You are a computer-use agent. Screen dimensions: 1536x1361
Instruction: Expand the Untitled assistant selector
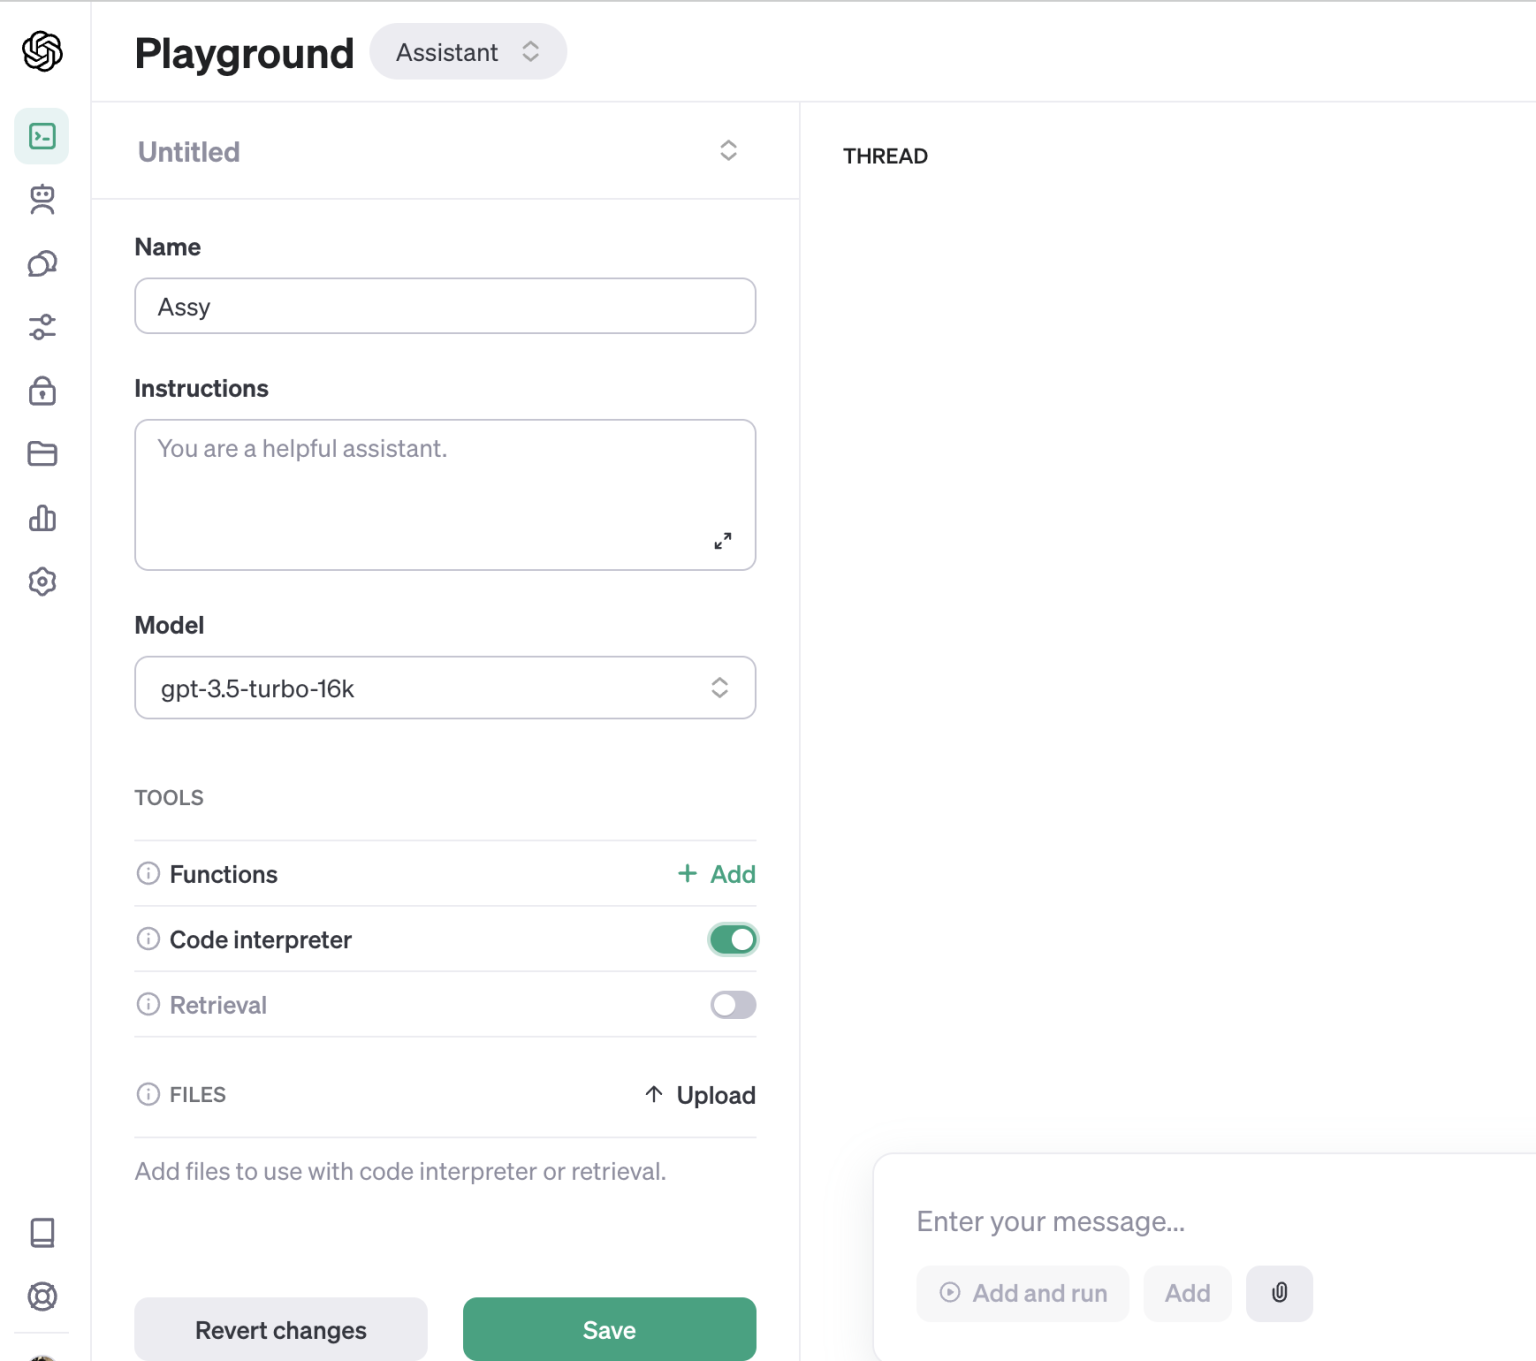coord(728,151)
